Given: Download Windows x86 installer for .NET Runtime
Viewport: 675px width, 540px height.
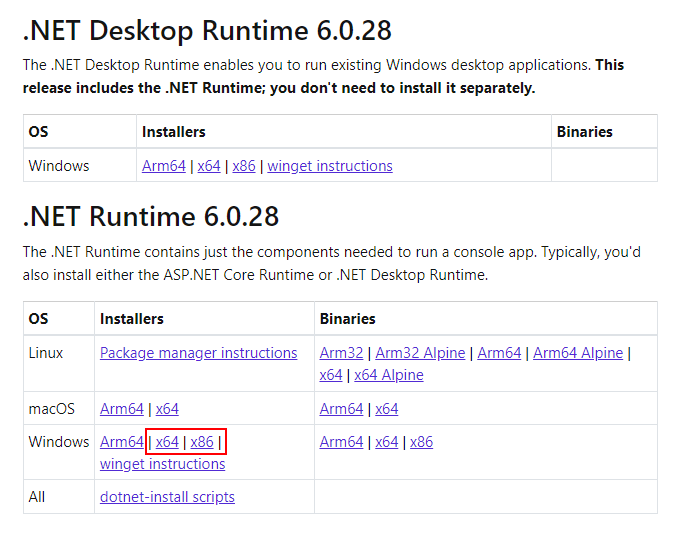Looking at the screenshot, I should [x=202, y=441].
